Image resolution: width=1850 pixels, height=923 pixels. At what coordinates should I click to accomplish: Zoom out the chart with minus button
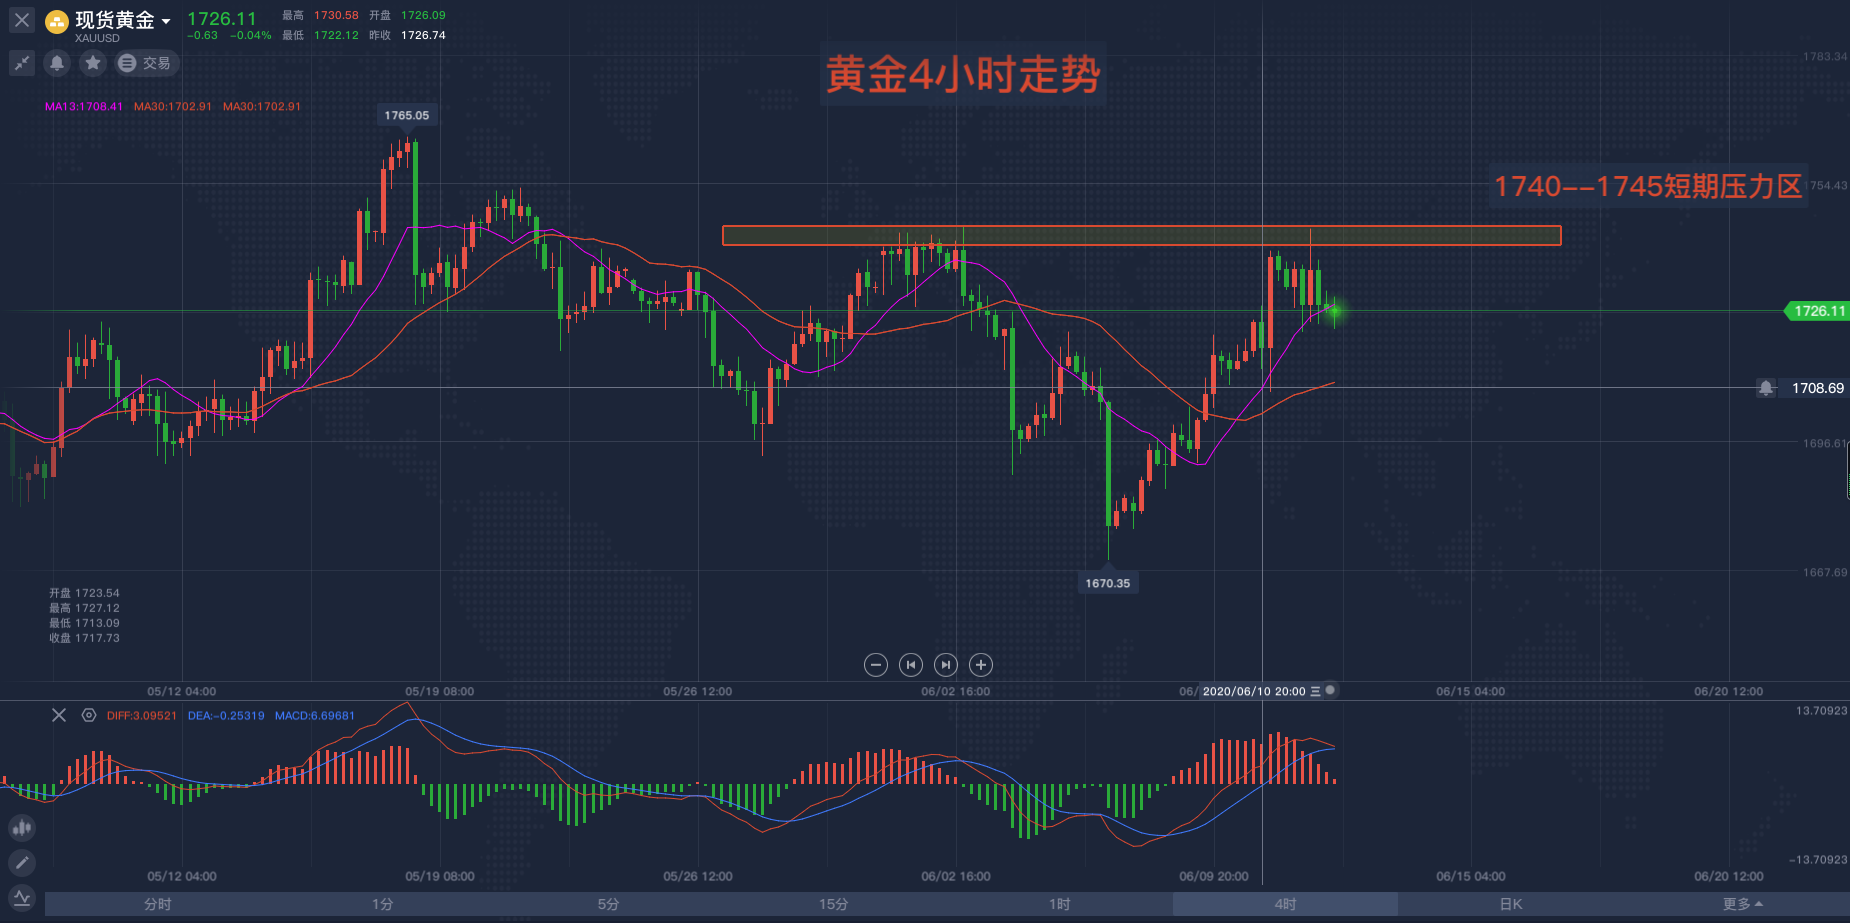875,665
